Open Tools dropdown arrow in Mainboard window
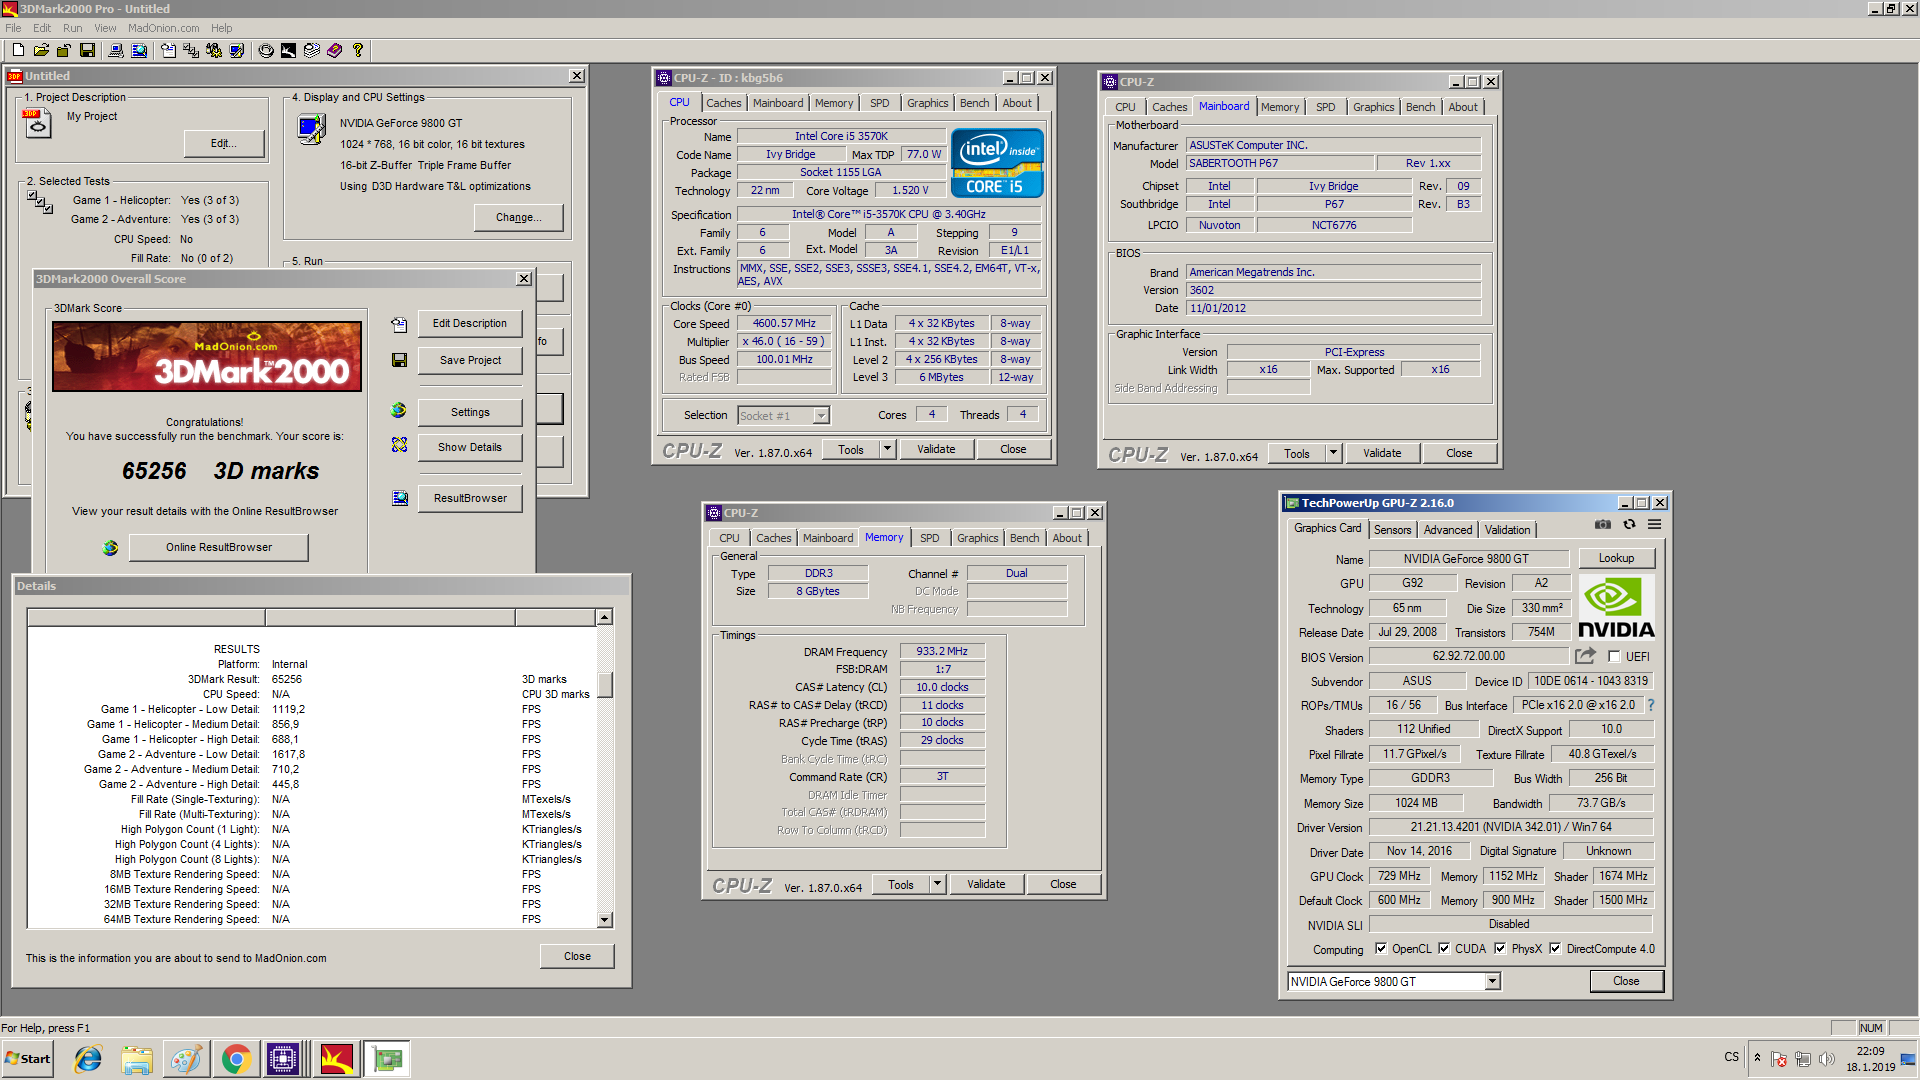Screen dimensions: 1920x1080 tap(1333, 453)
